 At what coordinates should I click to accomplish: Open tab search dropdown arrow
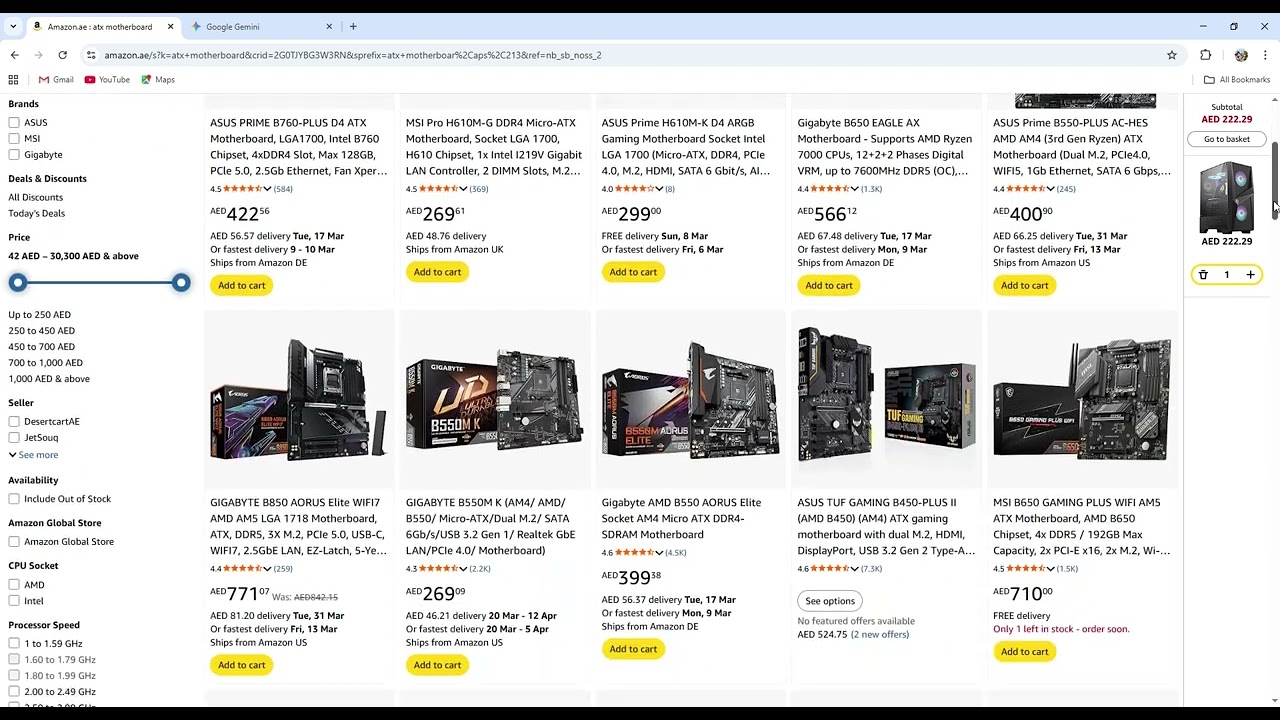[12, 27]
